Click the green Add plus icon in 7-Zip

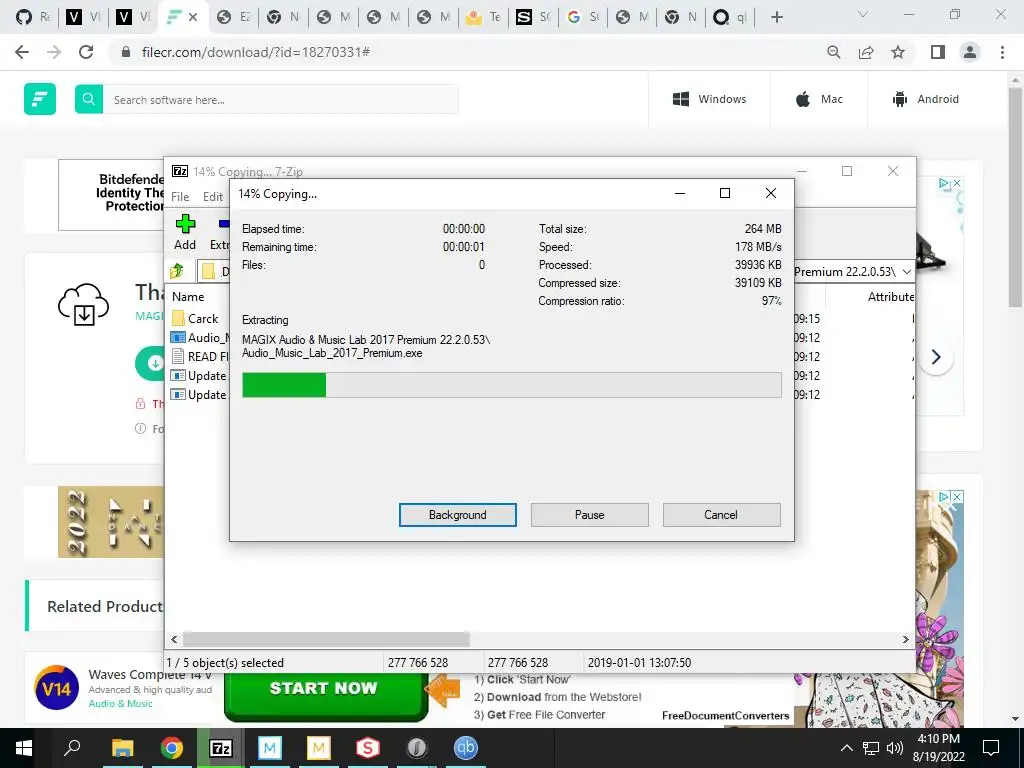185,224
